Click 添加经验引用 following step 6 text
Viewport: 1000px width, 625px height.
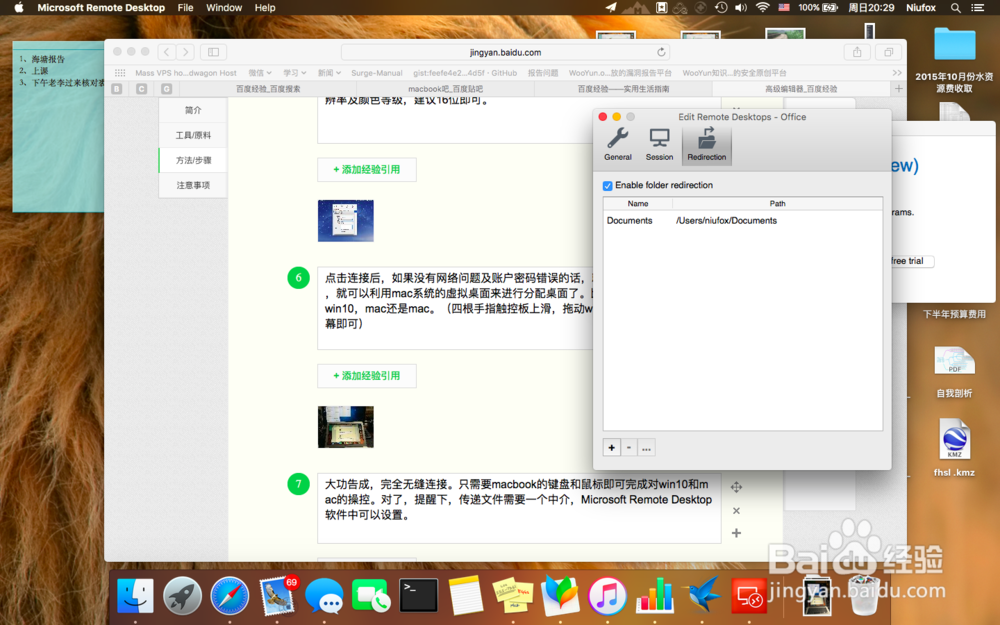(367, 376)
